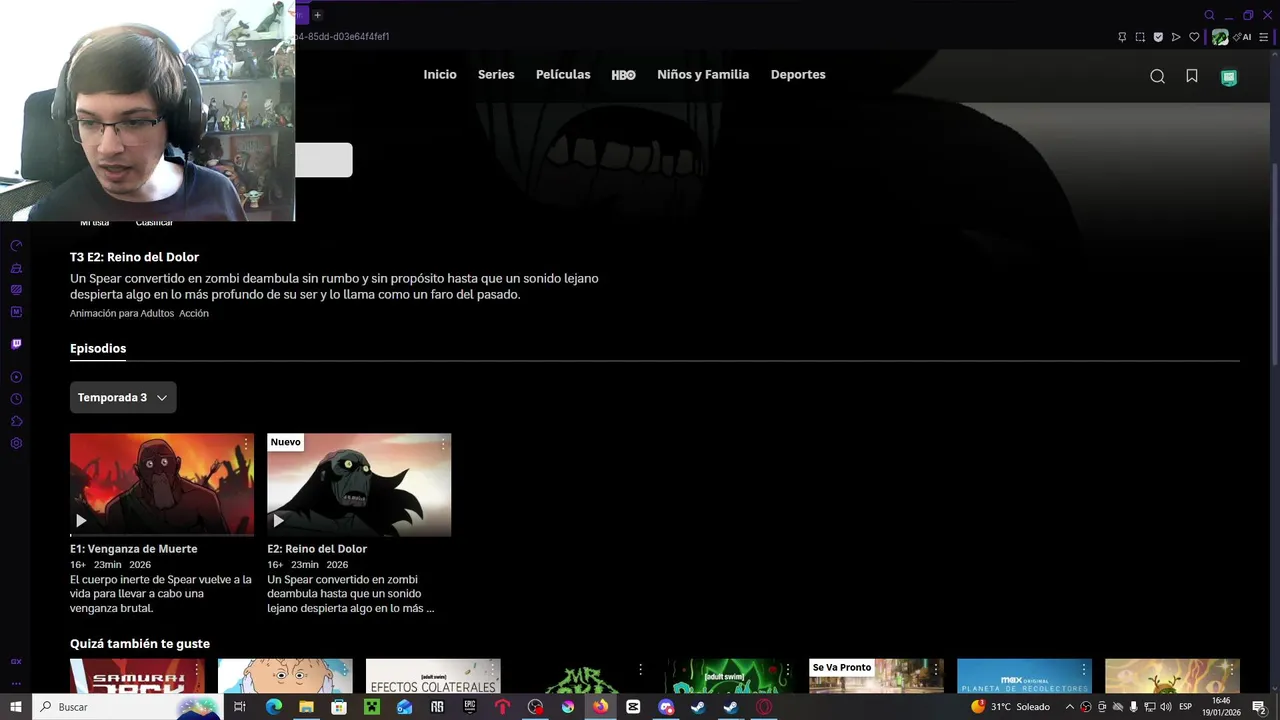
Task: Click the ESP input language indicator
Action: click(x=1185, y=707)
